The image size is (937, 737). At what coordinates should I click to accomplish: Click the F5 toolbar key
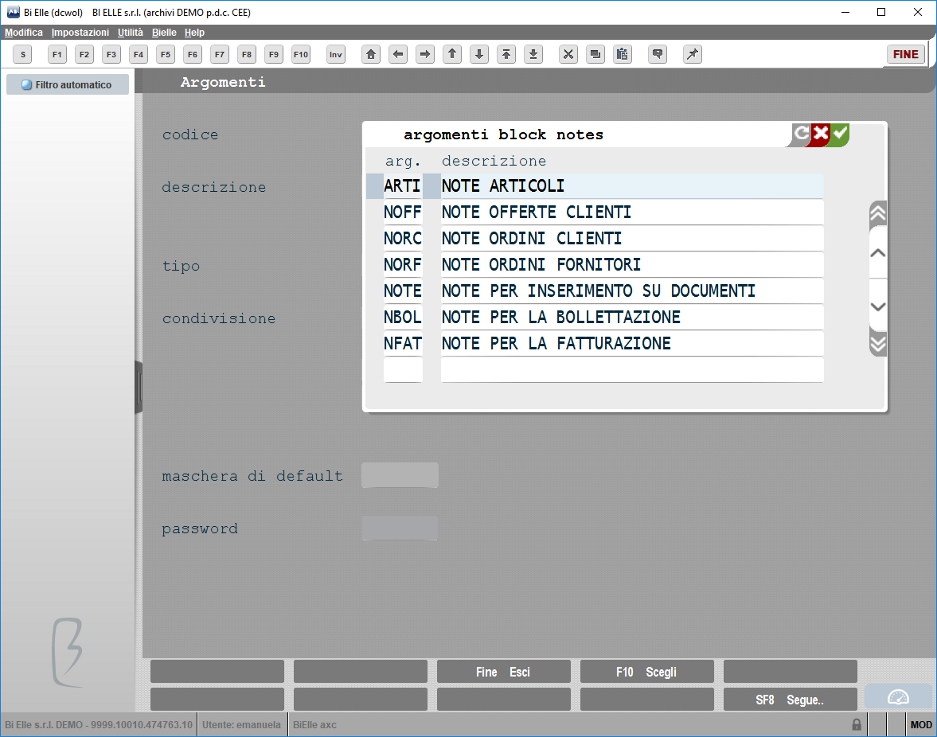[x=166, y=54]
